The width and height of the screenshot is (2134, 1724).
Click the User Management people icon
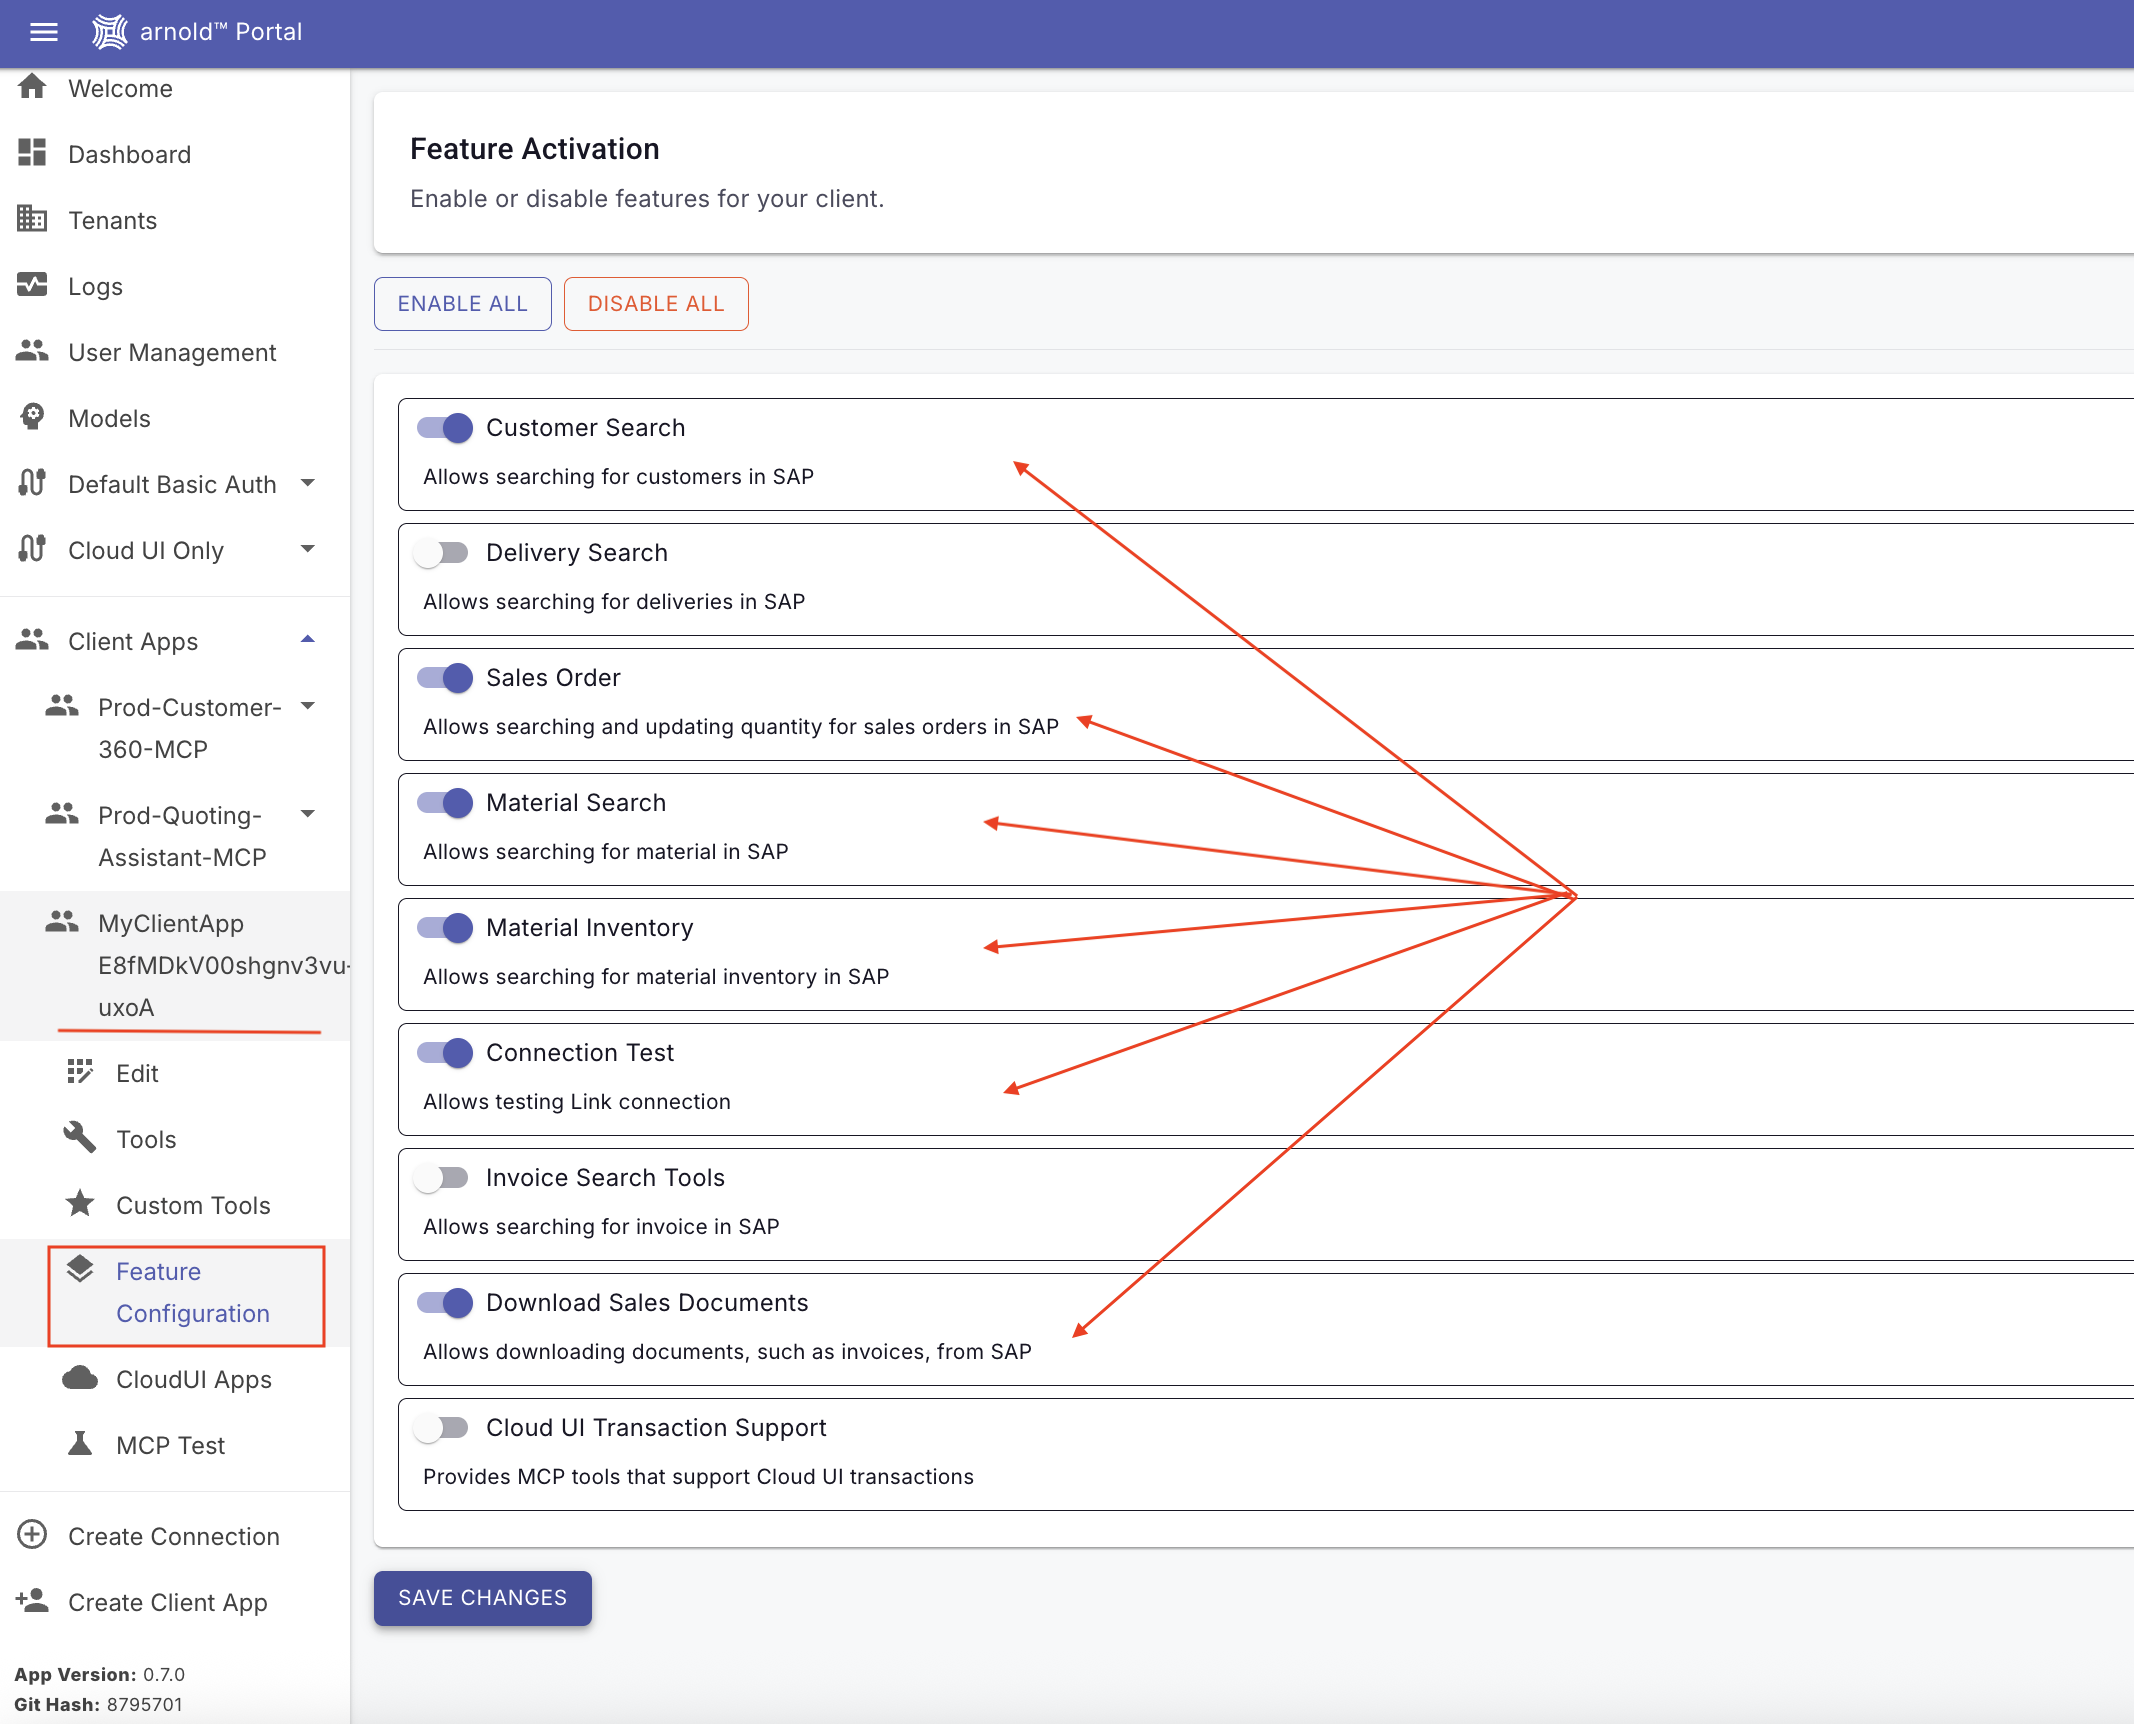32,351
